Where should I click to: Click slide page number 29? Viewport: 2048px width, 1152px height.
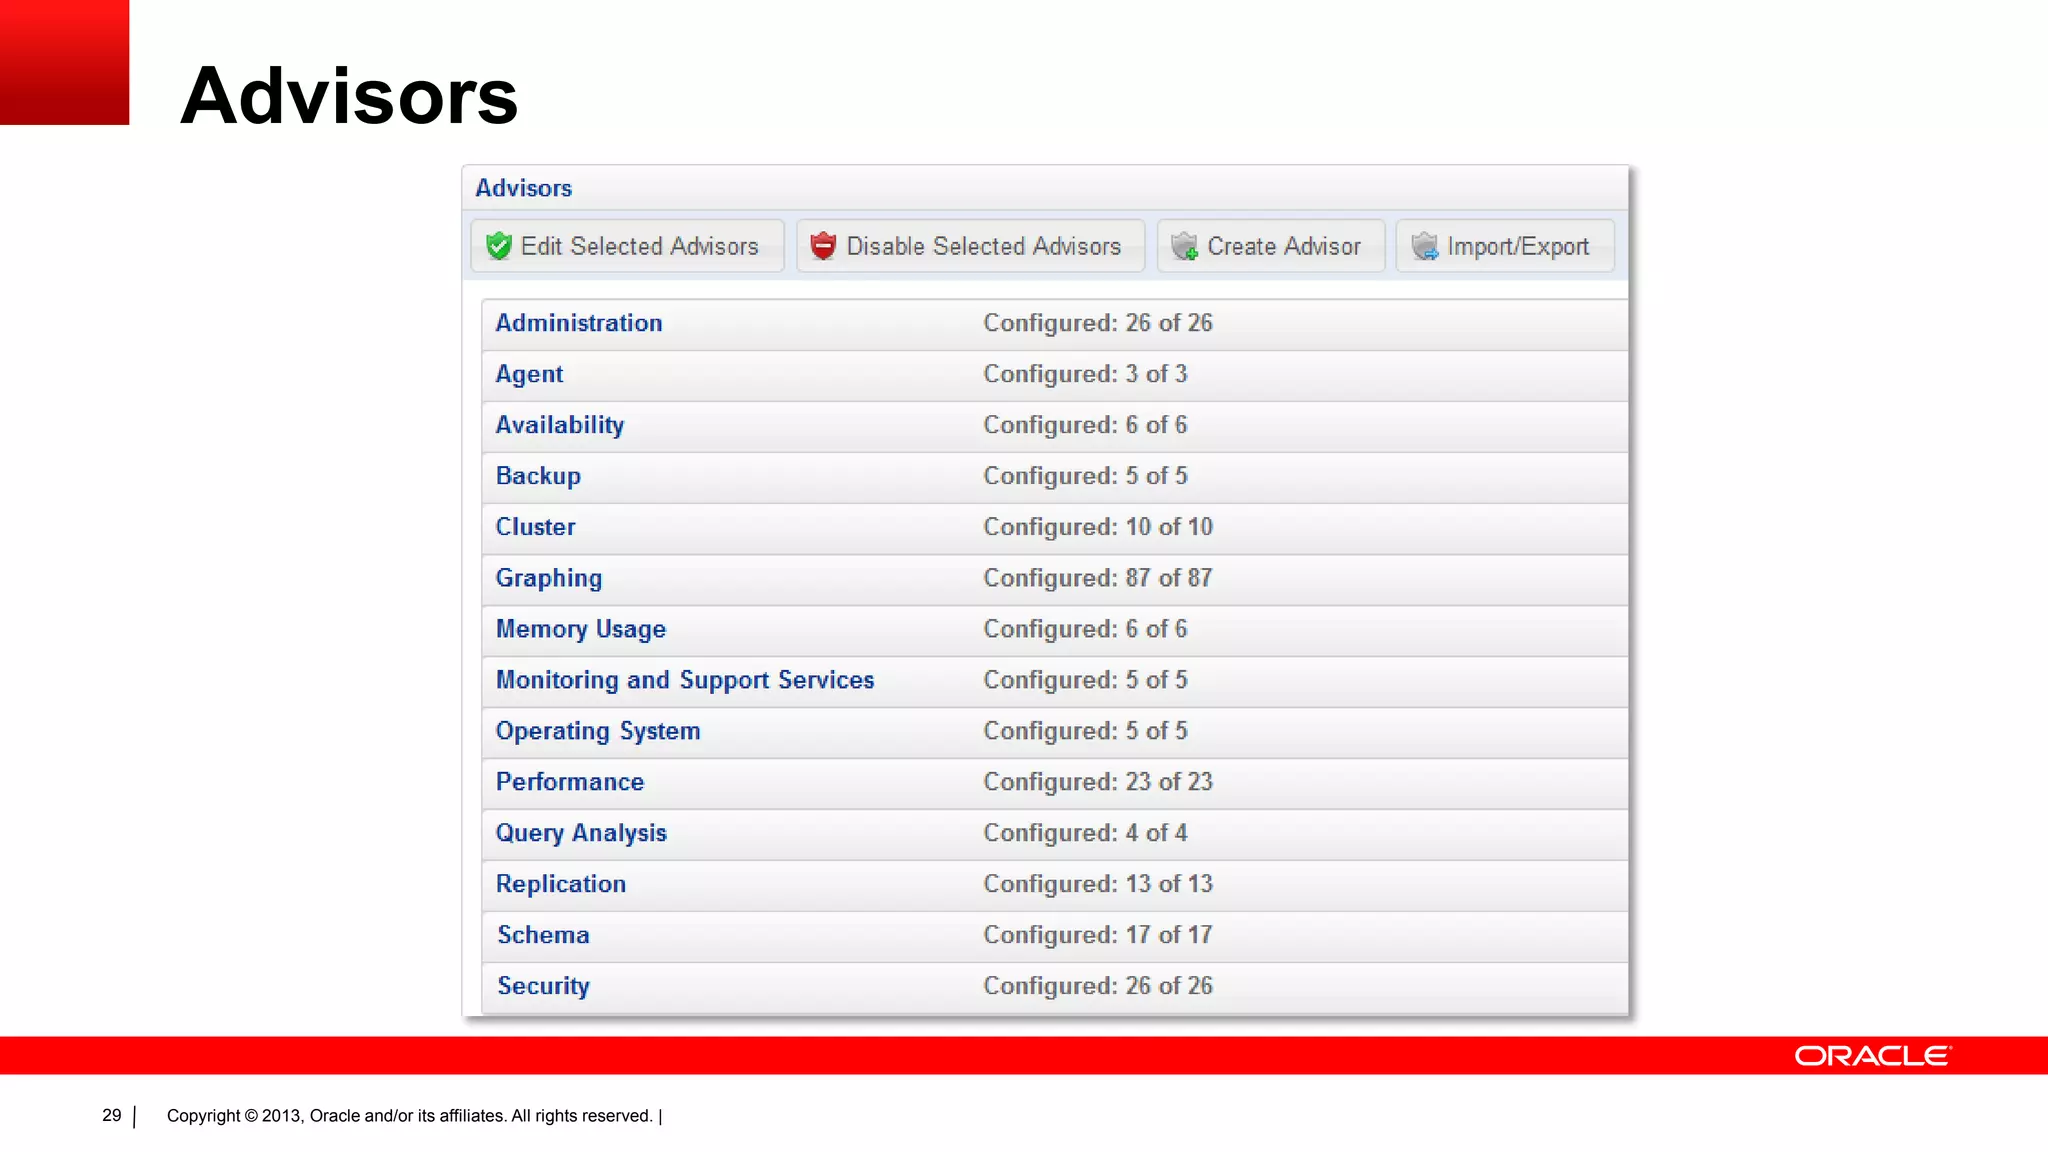pos(112,1115)
